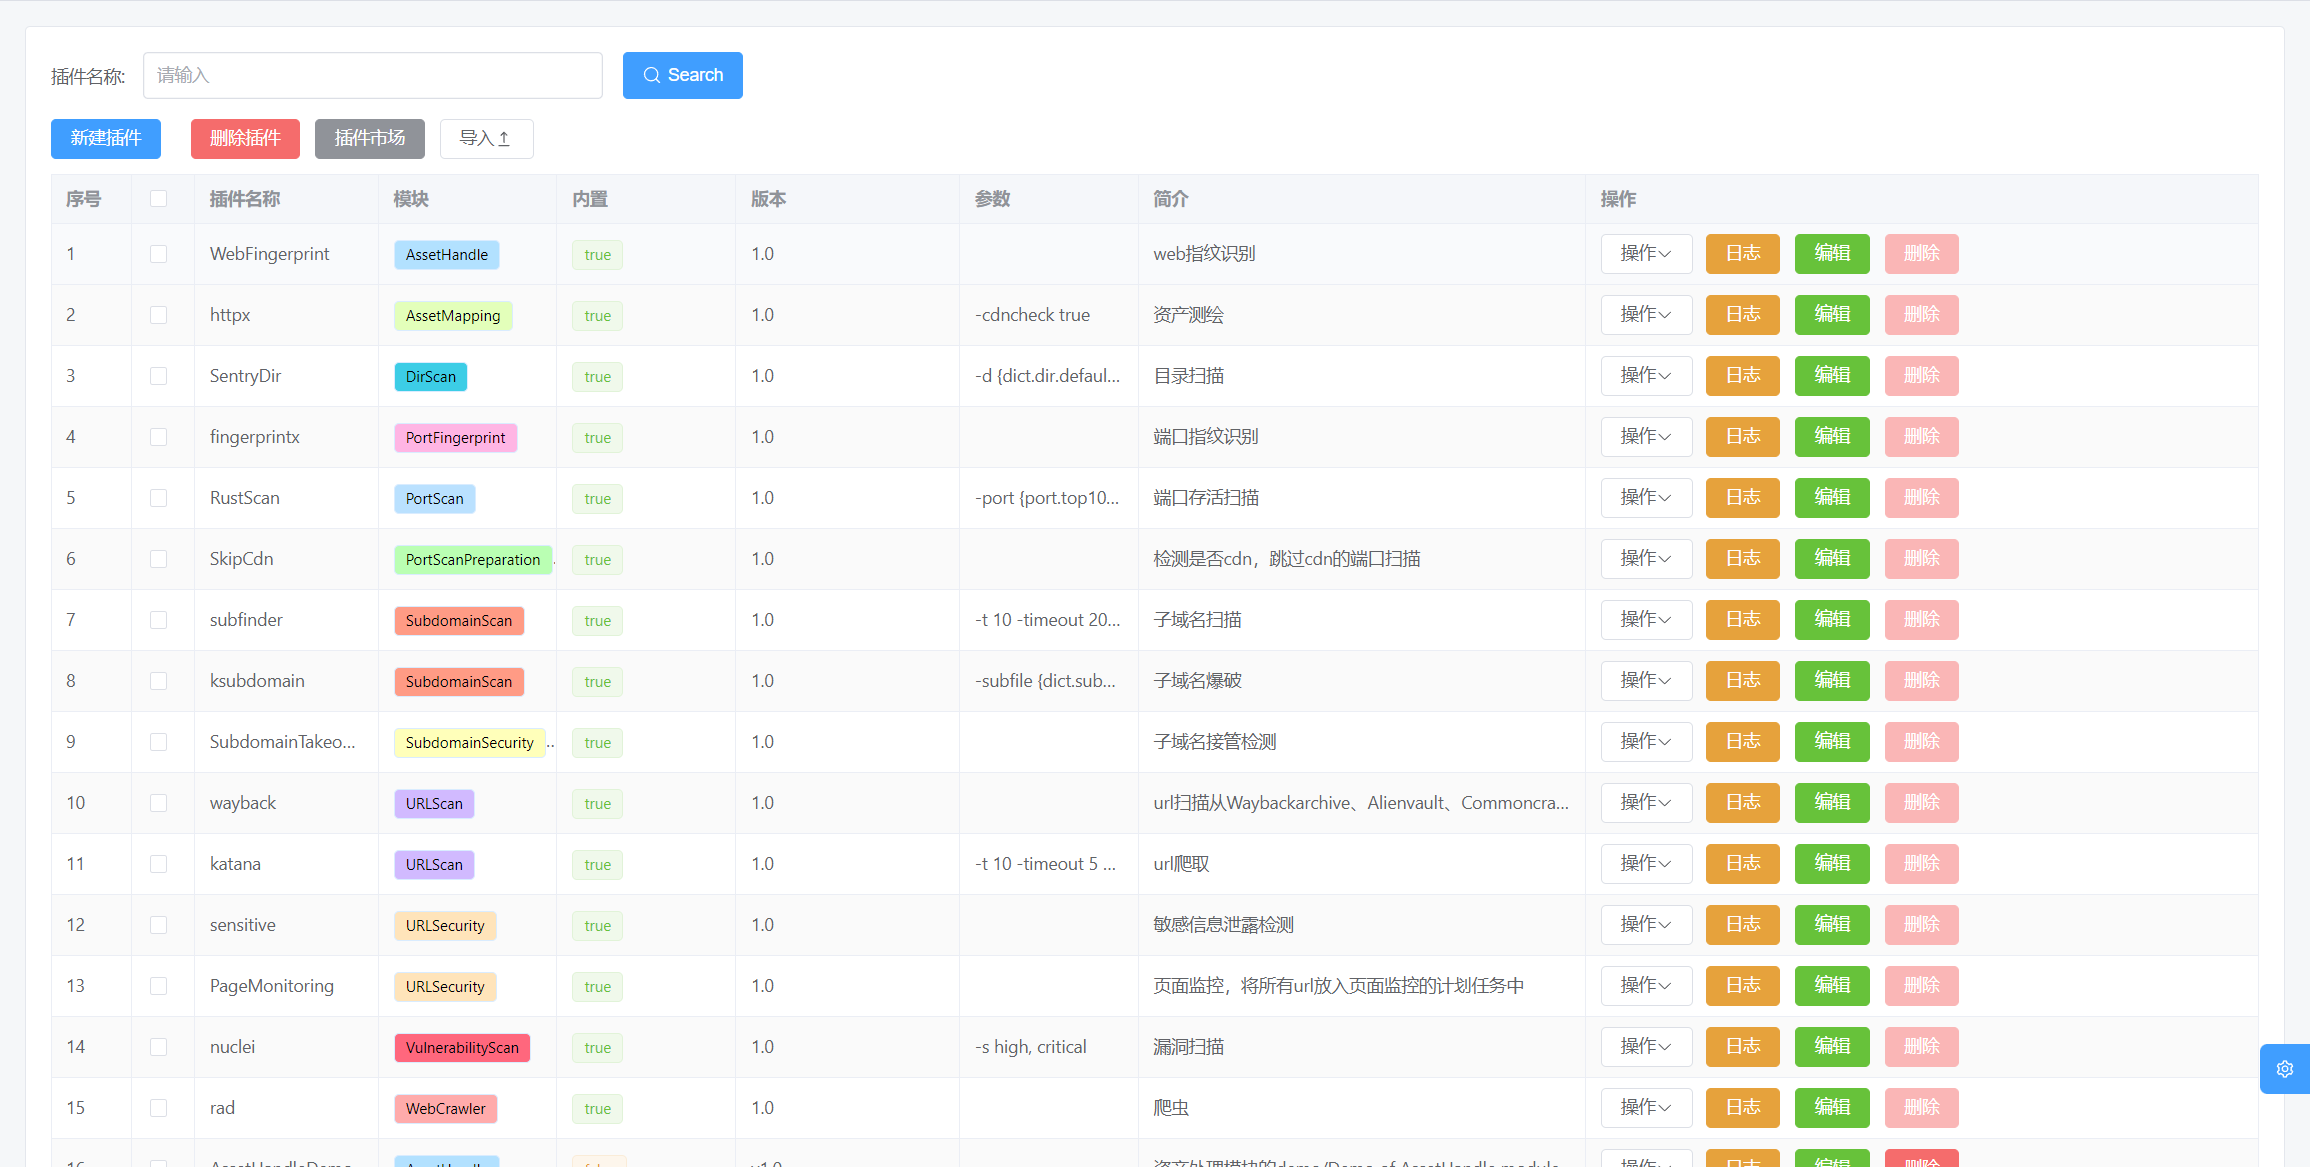This screenshot has height=1167, width=2310.
Task: Edit the RustScan plugin
Action: point(1831,498)
